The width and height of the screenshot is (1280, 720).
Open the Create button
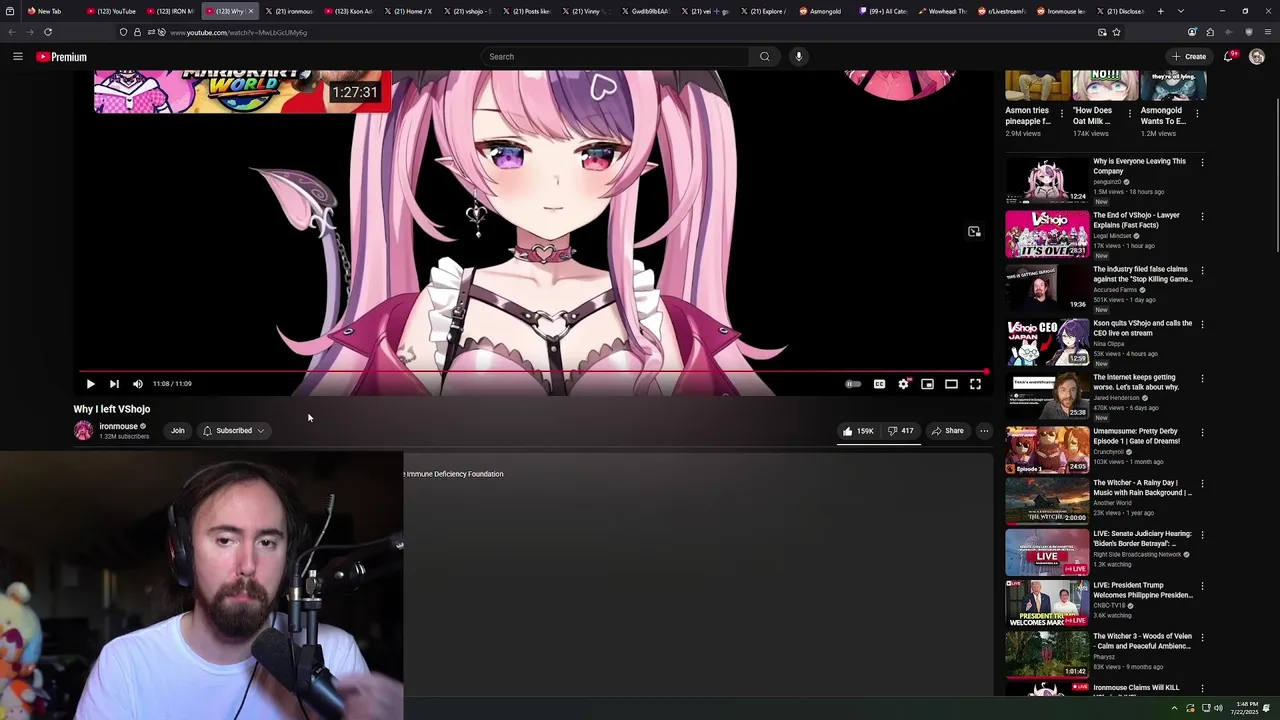pos(1189,57)
